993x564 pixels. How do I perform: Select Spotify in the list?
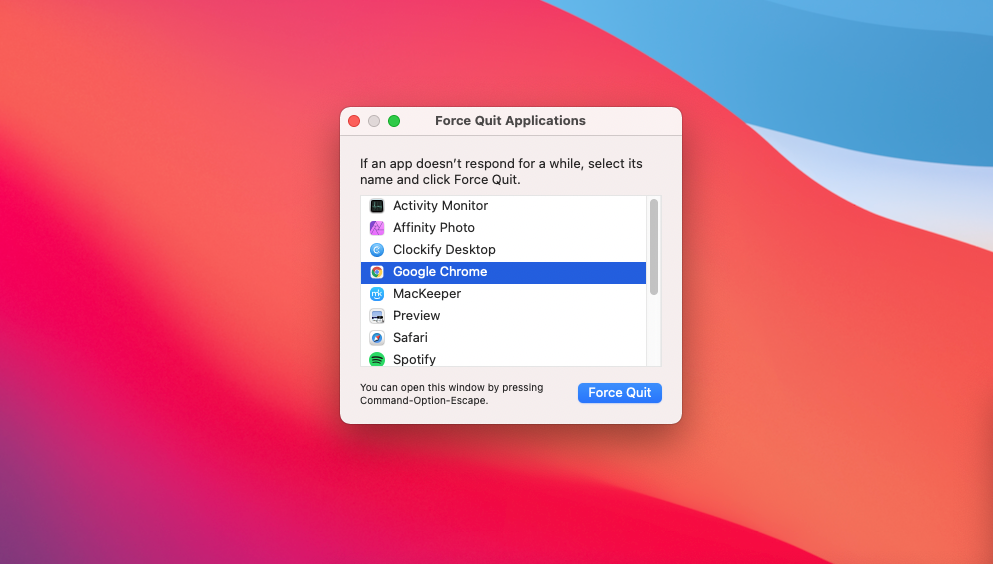503,359
